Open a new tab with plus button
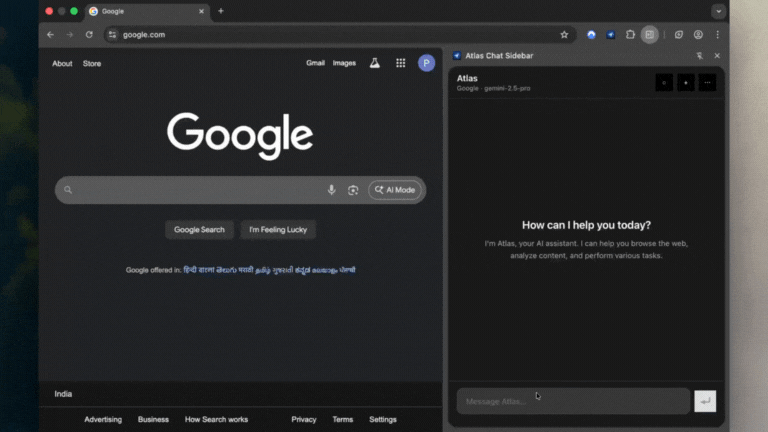Viewport: 768px width, 432px height. tap(221, 11)
